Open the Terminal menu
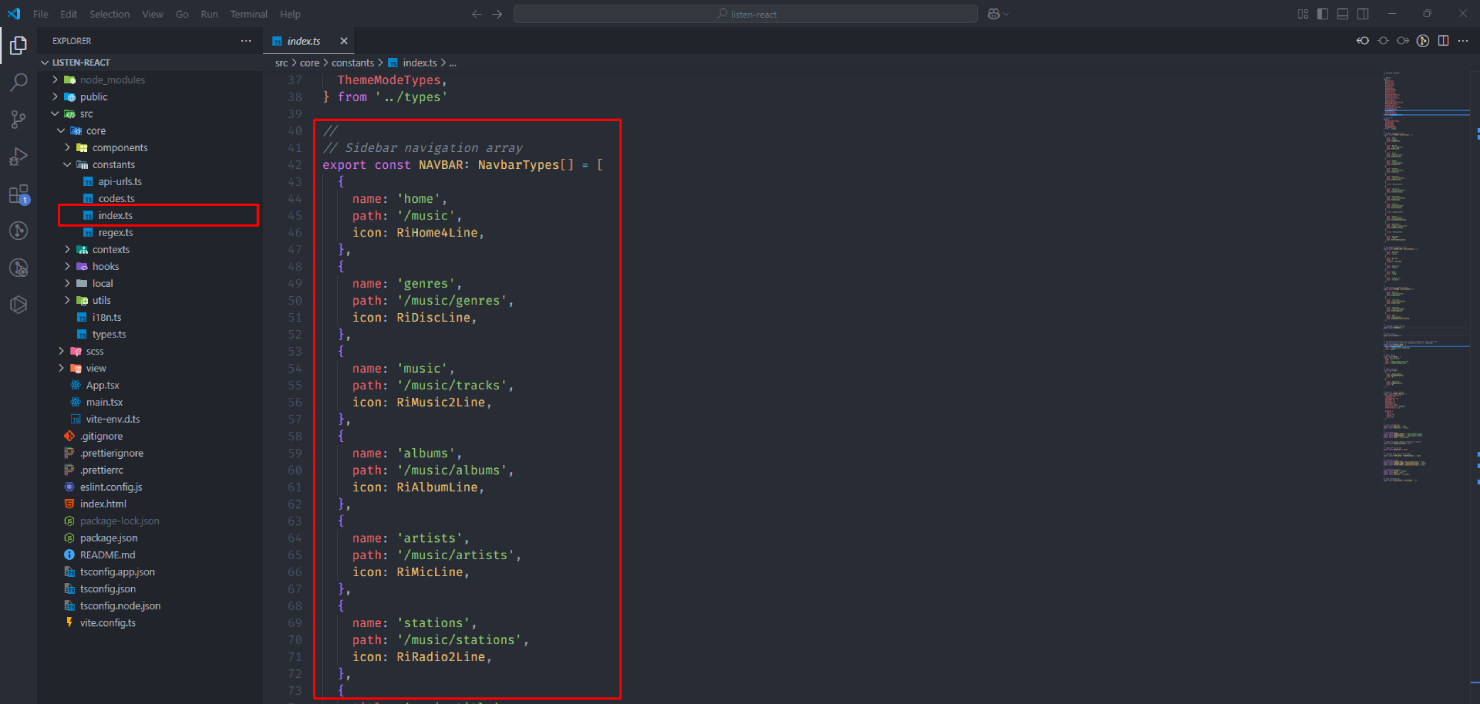Viewport: 1480px width, 704px height. pyautogui.click(x=250, y=14)
